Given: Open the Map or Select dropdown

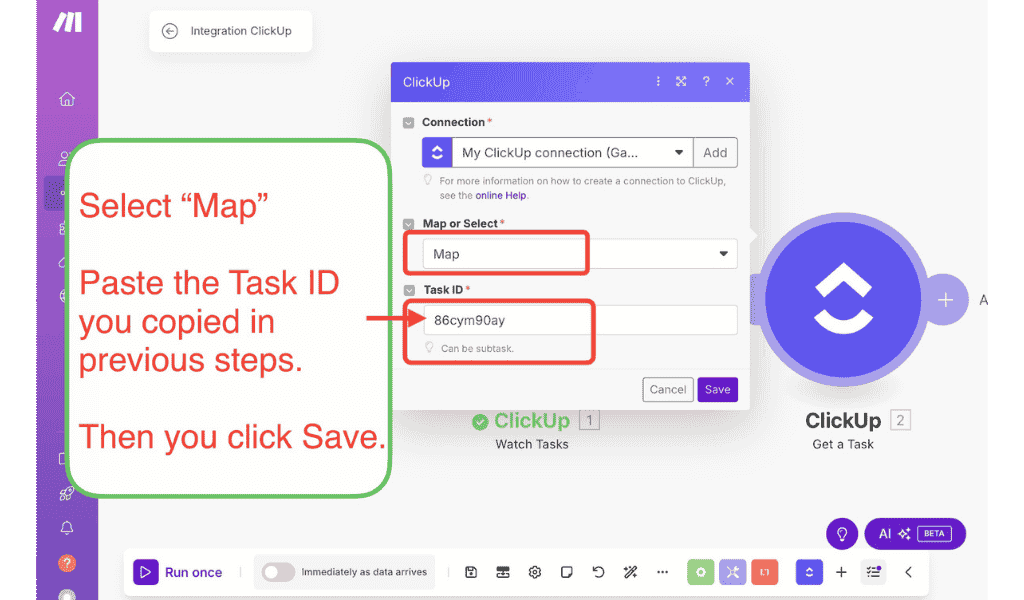Looking at the screenshot, I should (x=580, y=254).
